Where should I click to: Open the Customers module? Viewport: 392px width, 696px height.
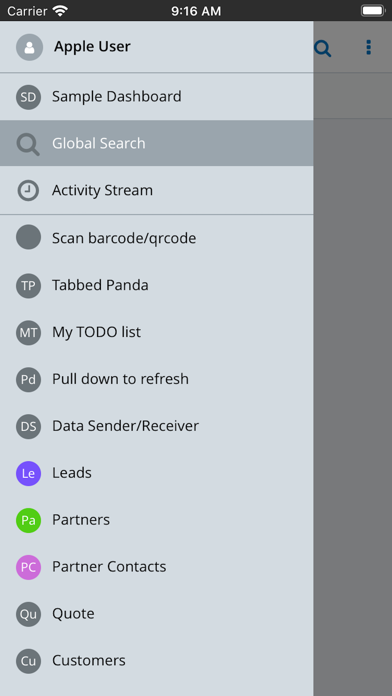157,661
